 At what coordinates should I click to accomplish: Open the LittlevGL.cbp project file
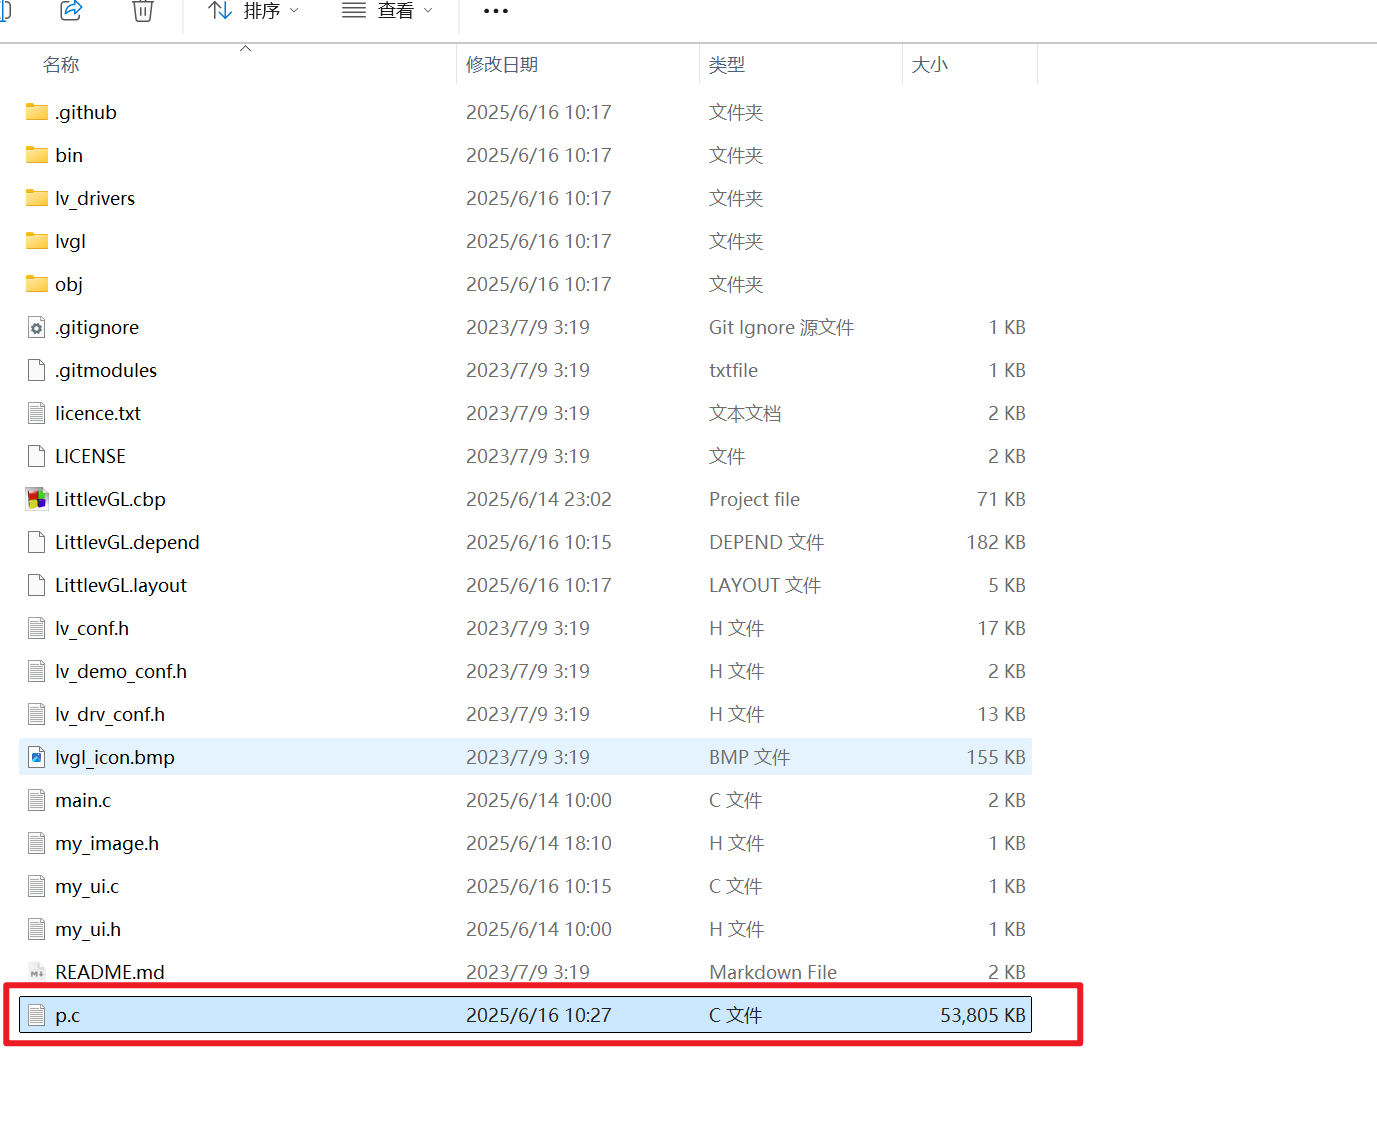110,499
